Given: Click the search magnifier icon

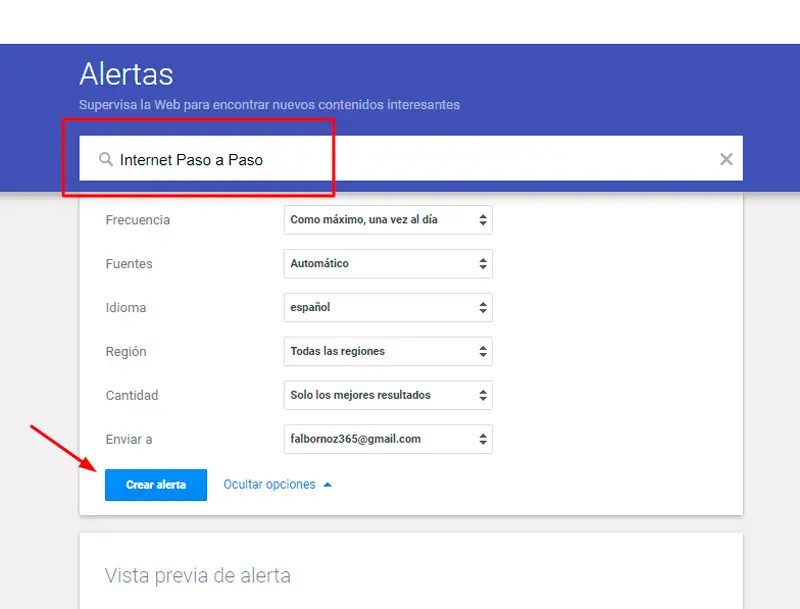Looking at the screenshot, I should coord(106,159).
